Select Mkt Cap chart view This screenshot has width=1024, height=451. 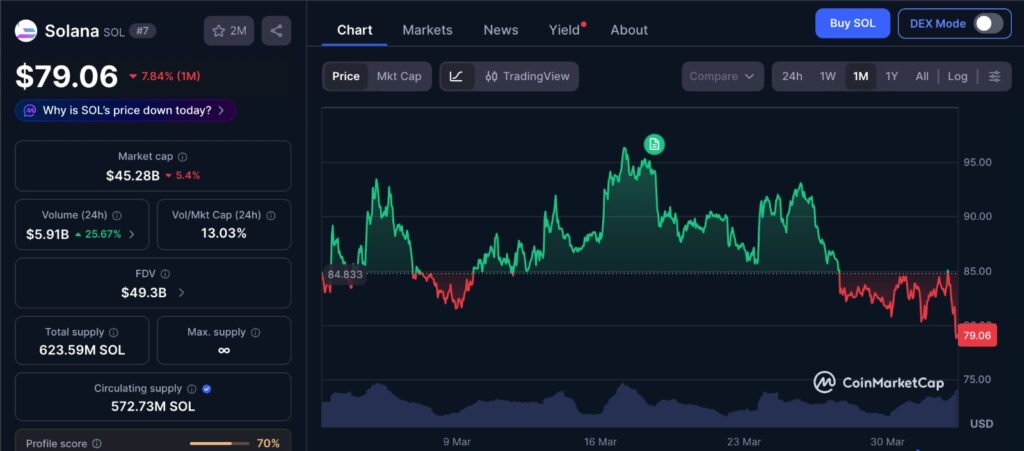tap(399, 76)
